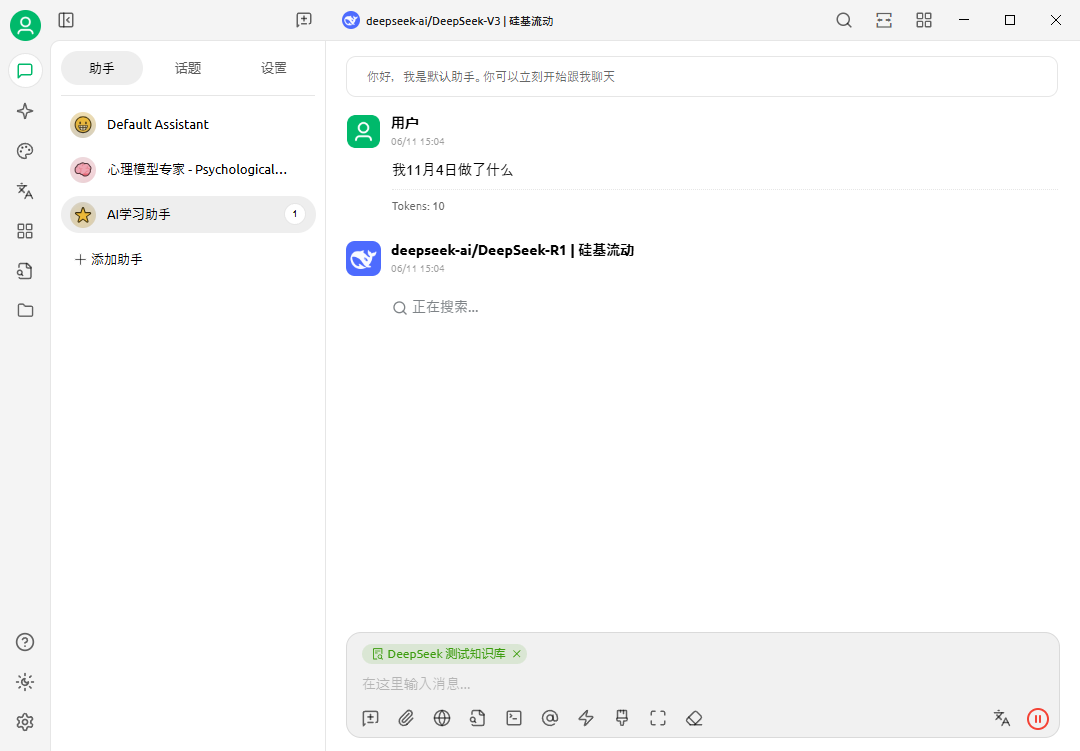Open the agents sparkle icon in sidebar

[x=25, y=111]
